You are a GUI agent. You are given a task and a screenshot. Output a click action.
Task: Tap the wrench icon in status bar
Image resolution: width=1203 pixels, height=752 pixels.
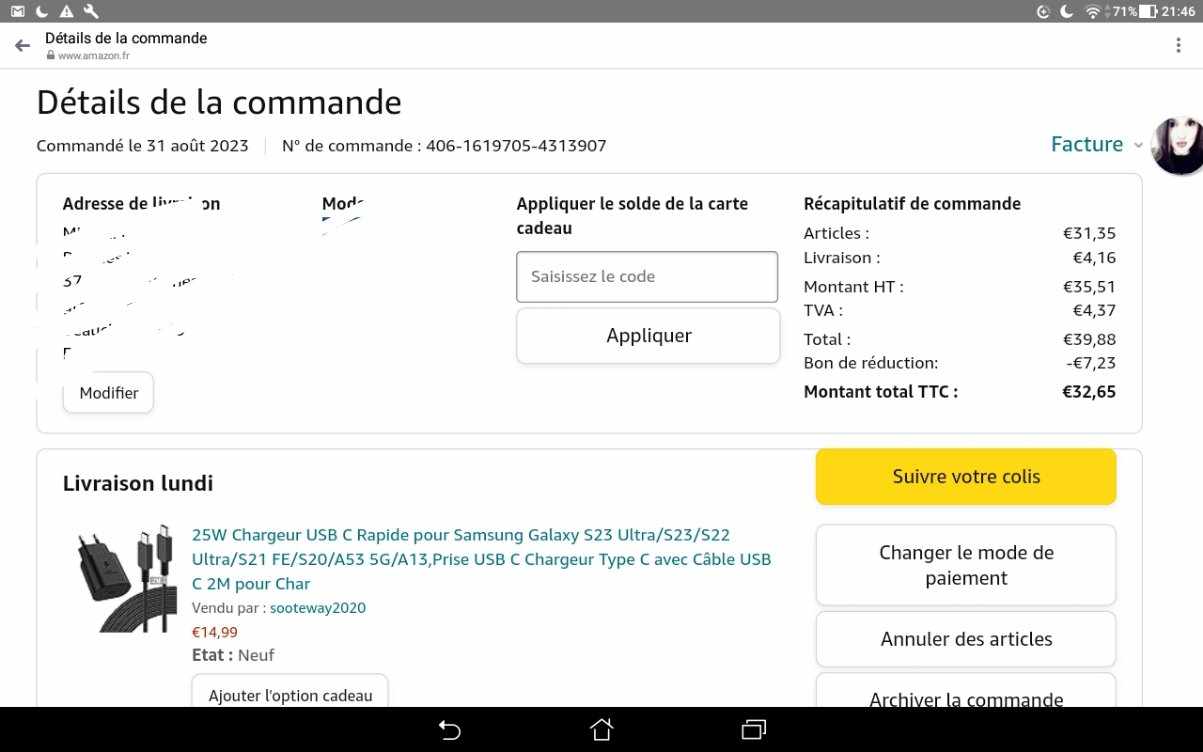(91, 11)
